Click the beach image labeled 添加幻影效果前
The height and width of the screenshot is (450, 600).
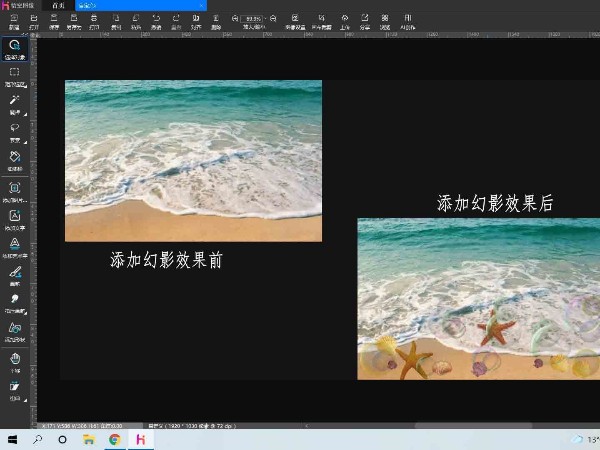(x=193, y=160)
